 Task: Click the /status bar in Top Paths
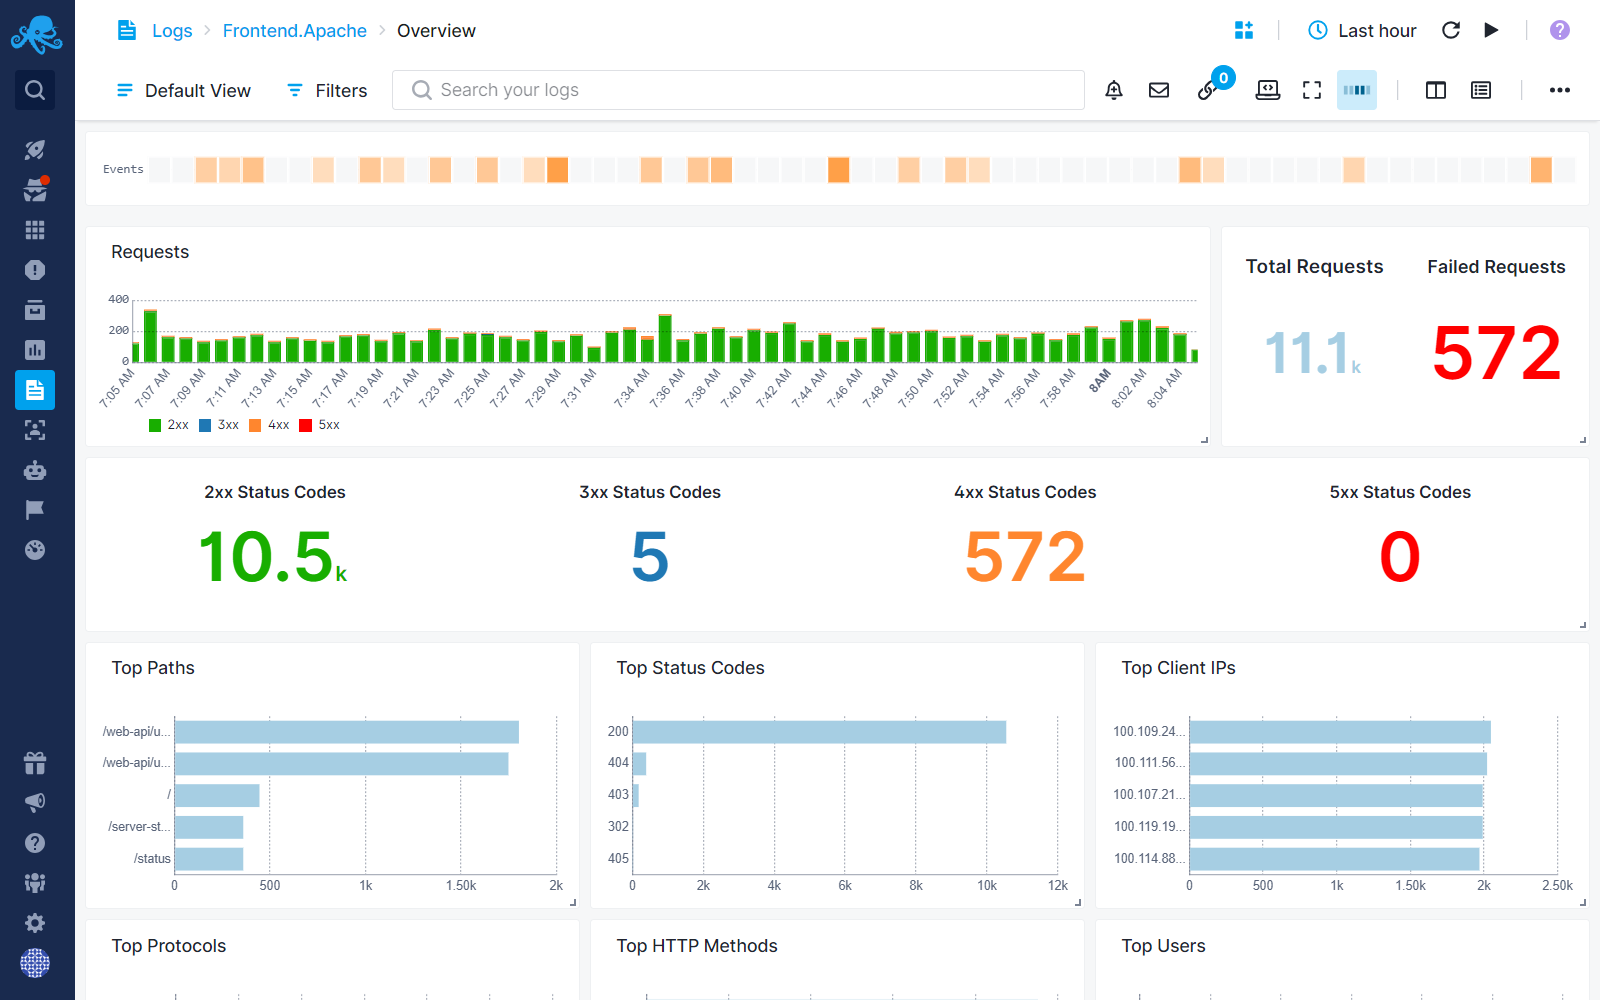209,859
